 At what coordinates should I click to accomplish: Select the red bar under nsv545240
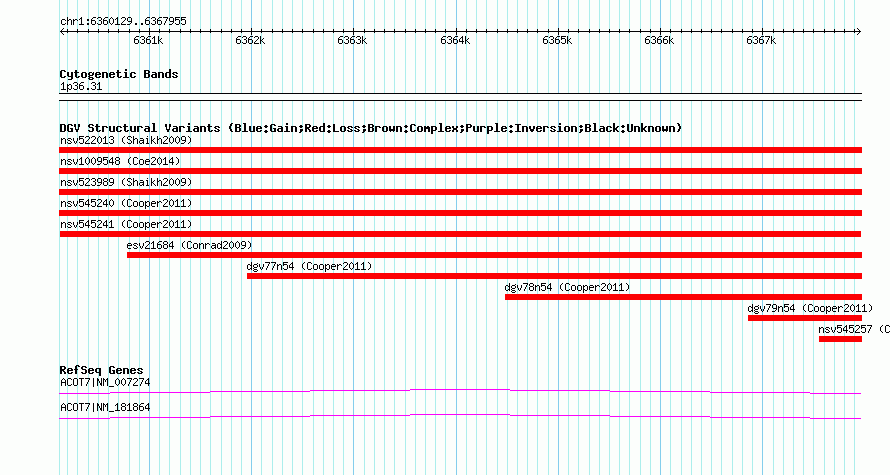460,213
